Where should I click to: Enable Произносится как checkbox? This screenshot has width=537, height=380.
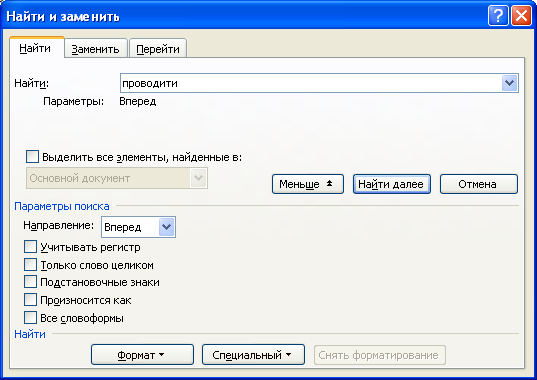point(30,300)
